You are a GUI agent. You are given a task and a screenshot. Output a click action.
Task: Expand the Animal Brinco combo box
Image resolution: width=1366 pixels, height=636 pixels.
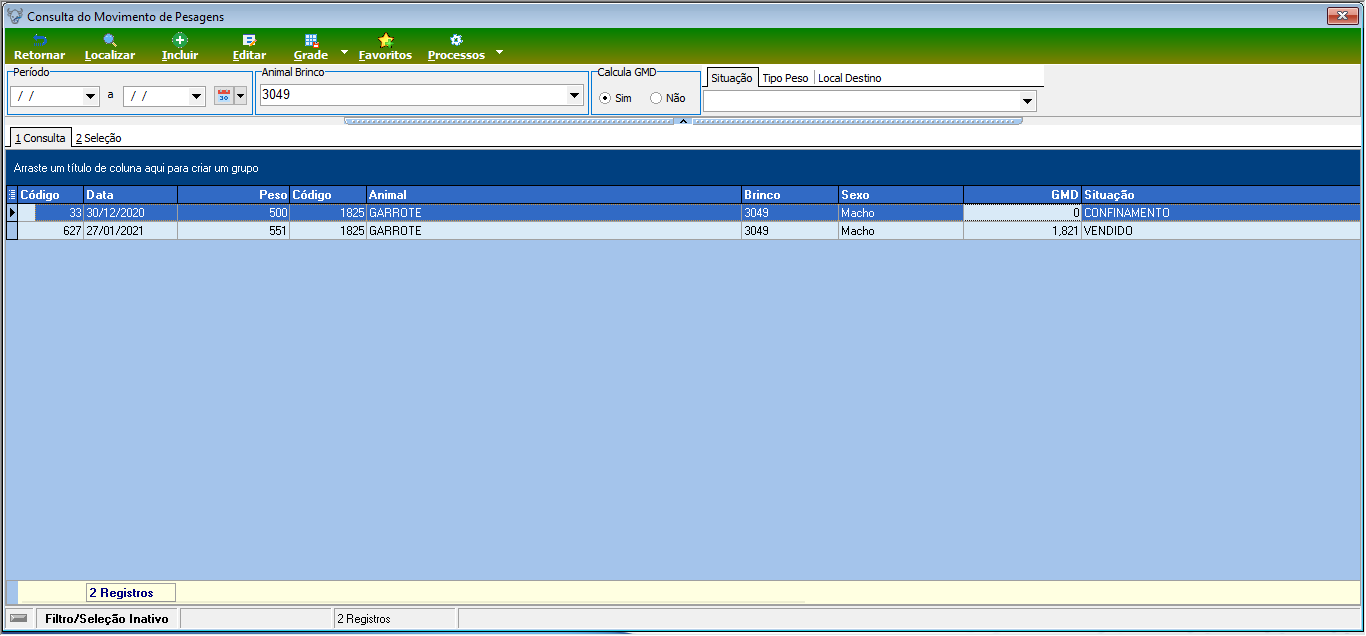coord(575,96)
